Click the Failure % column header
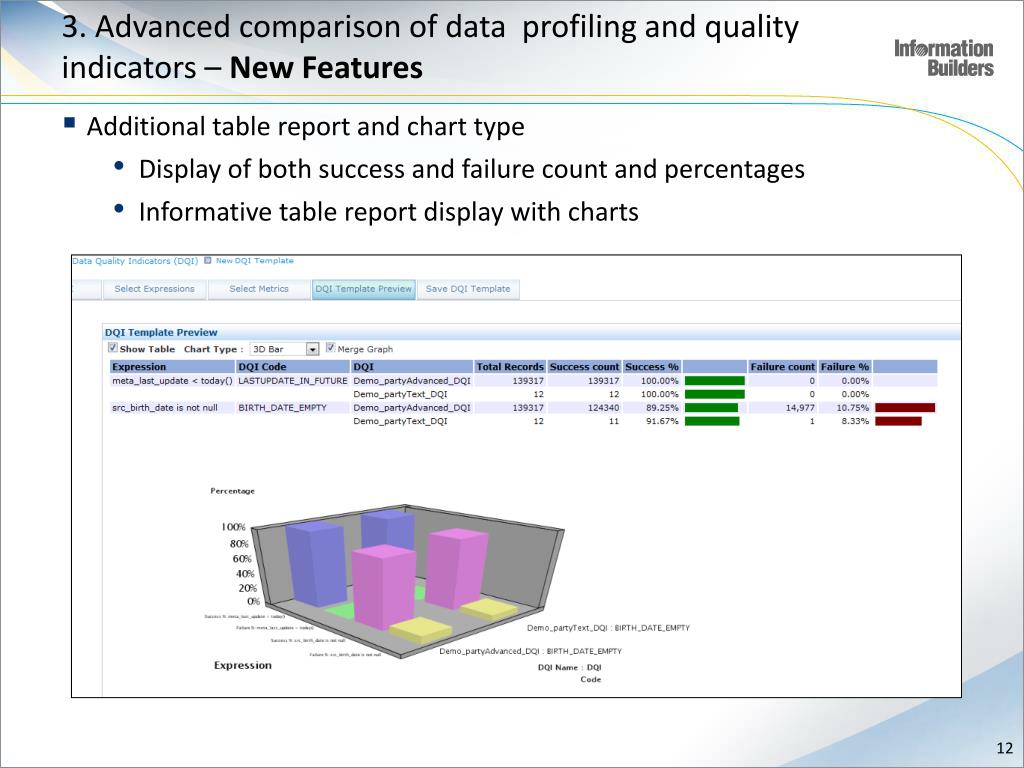 [x=844, y=367]
